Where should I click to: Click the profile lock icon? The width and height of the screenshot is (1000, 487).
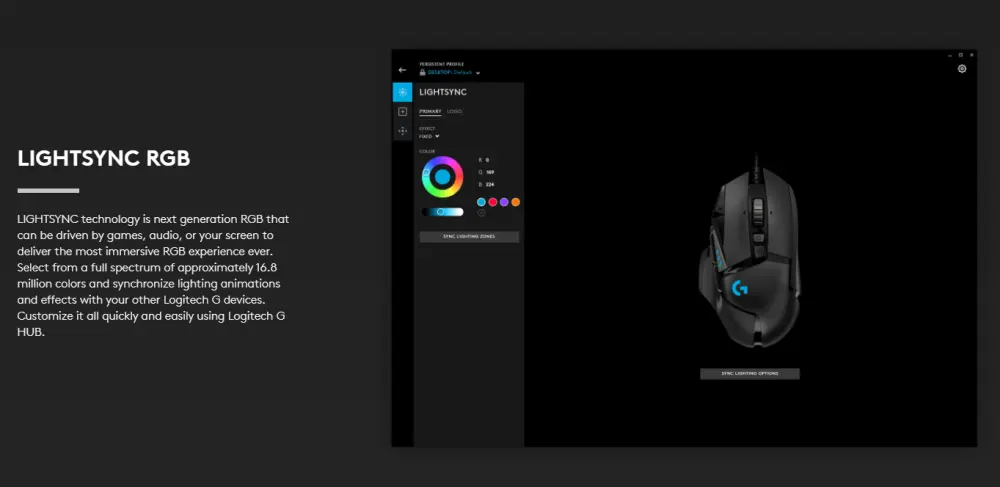422,73
